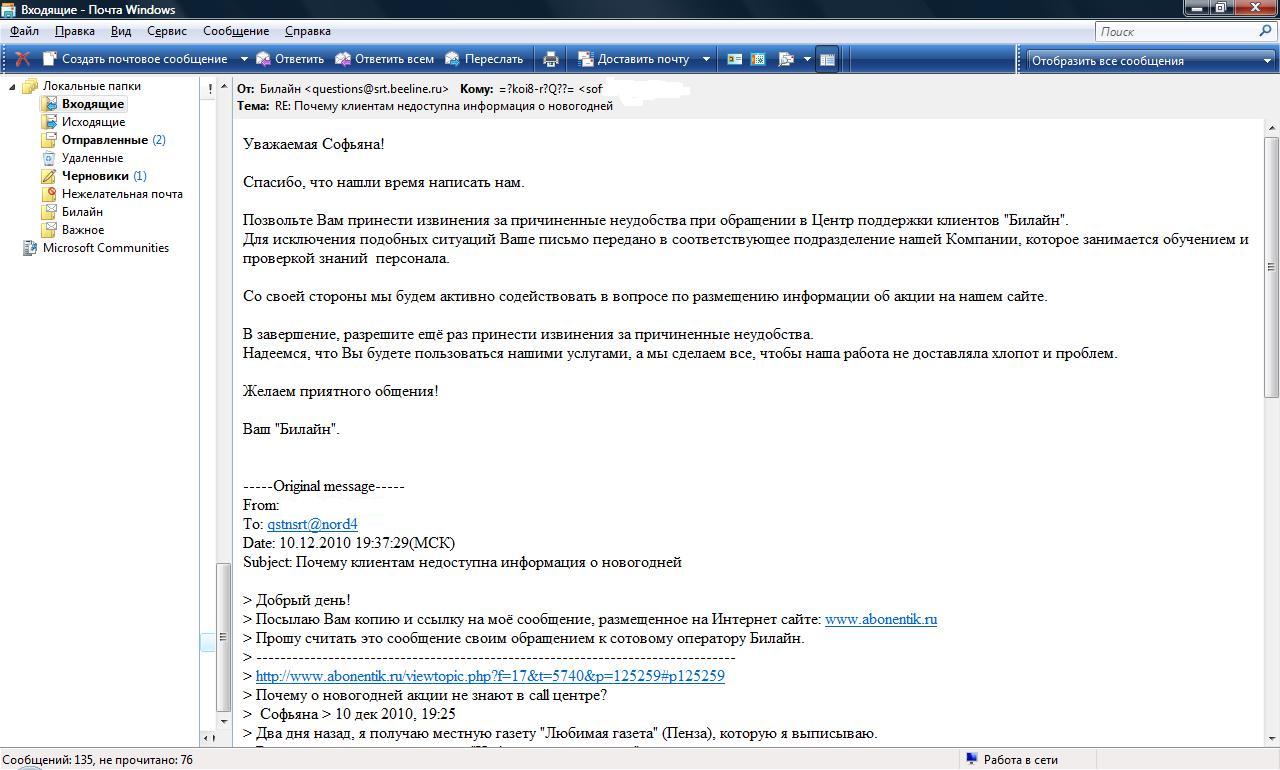Open the abonentik.ru viewtopic.php link
Viewport: 1280px width, 770px height.
[490, 676]
